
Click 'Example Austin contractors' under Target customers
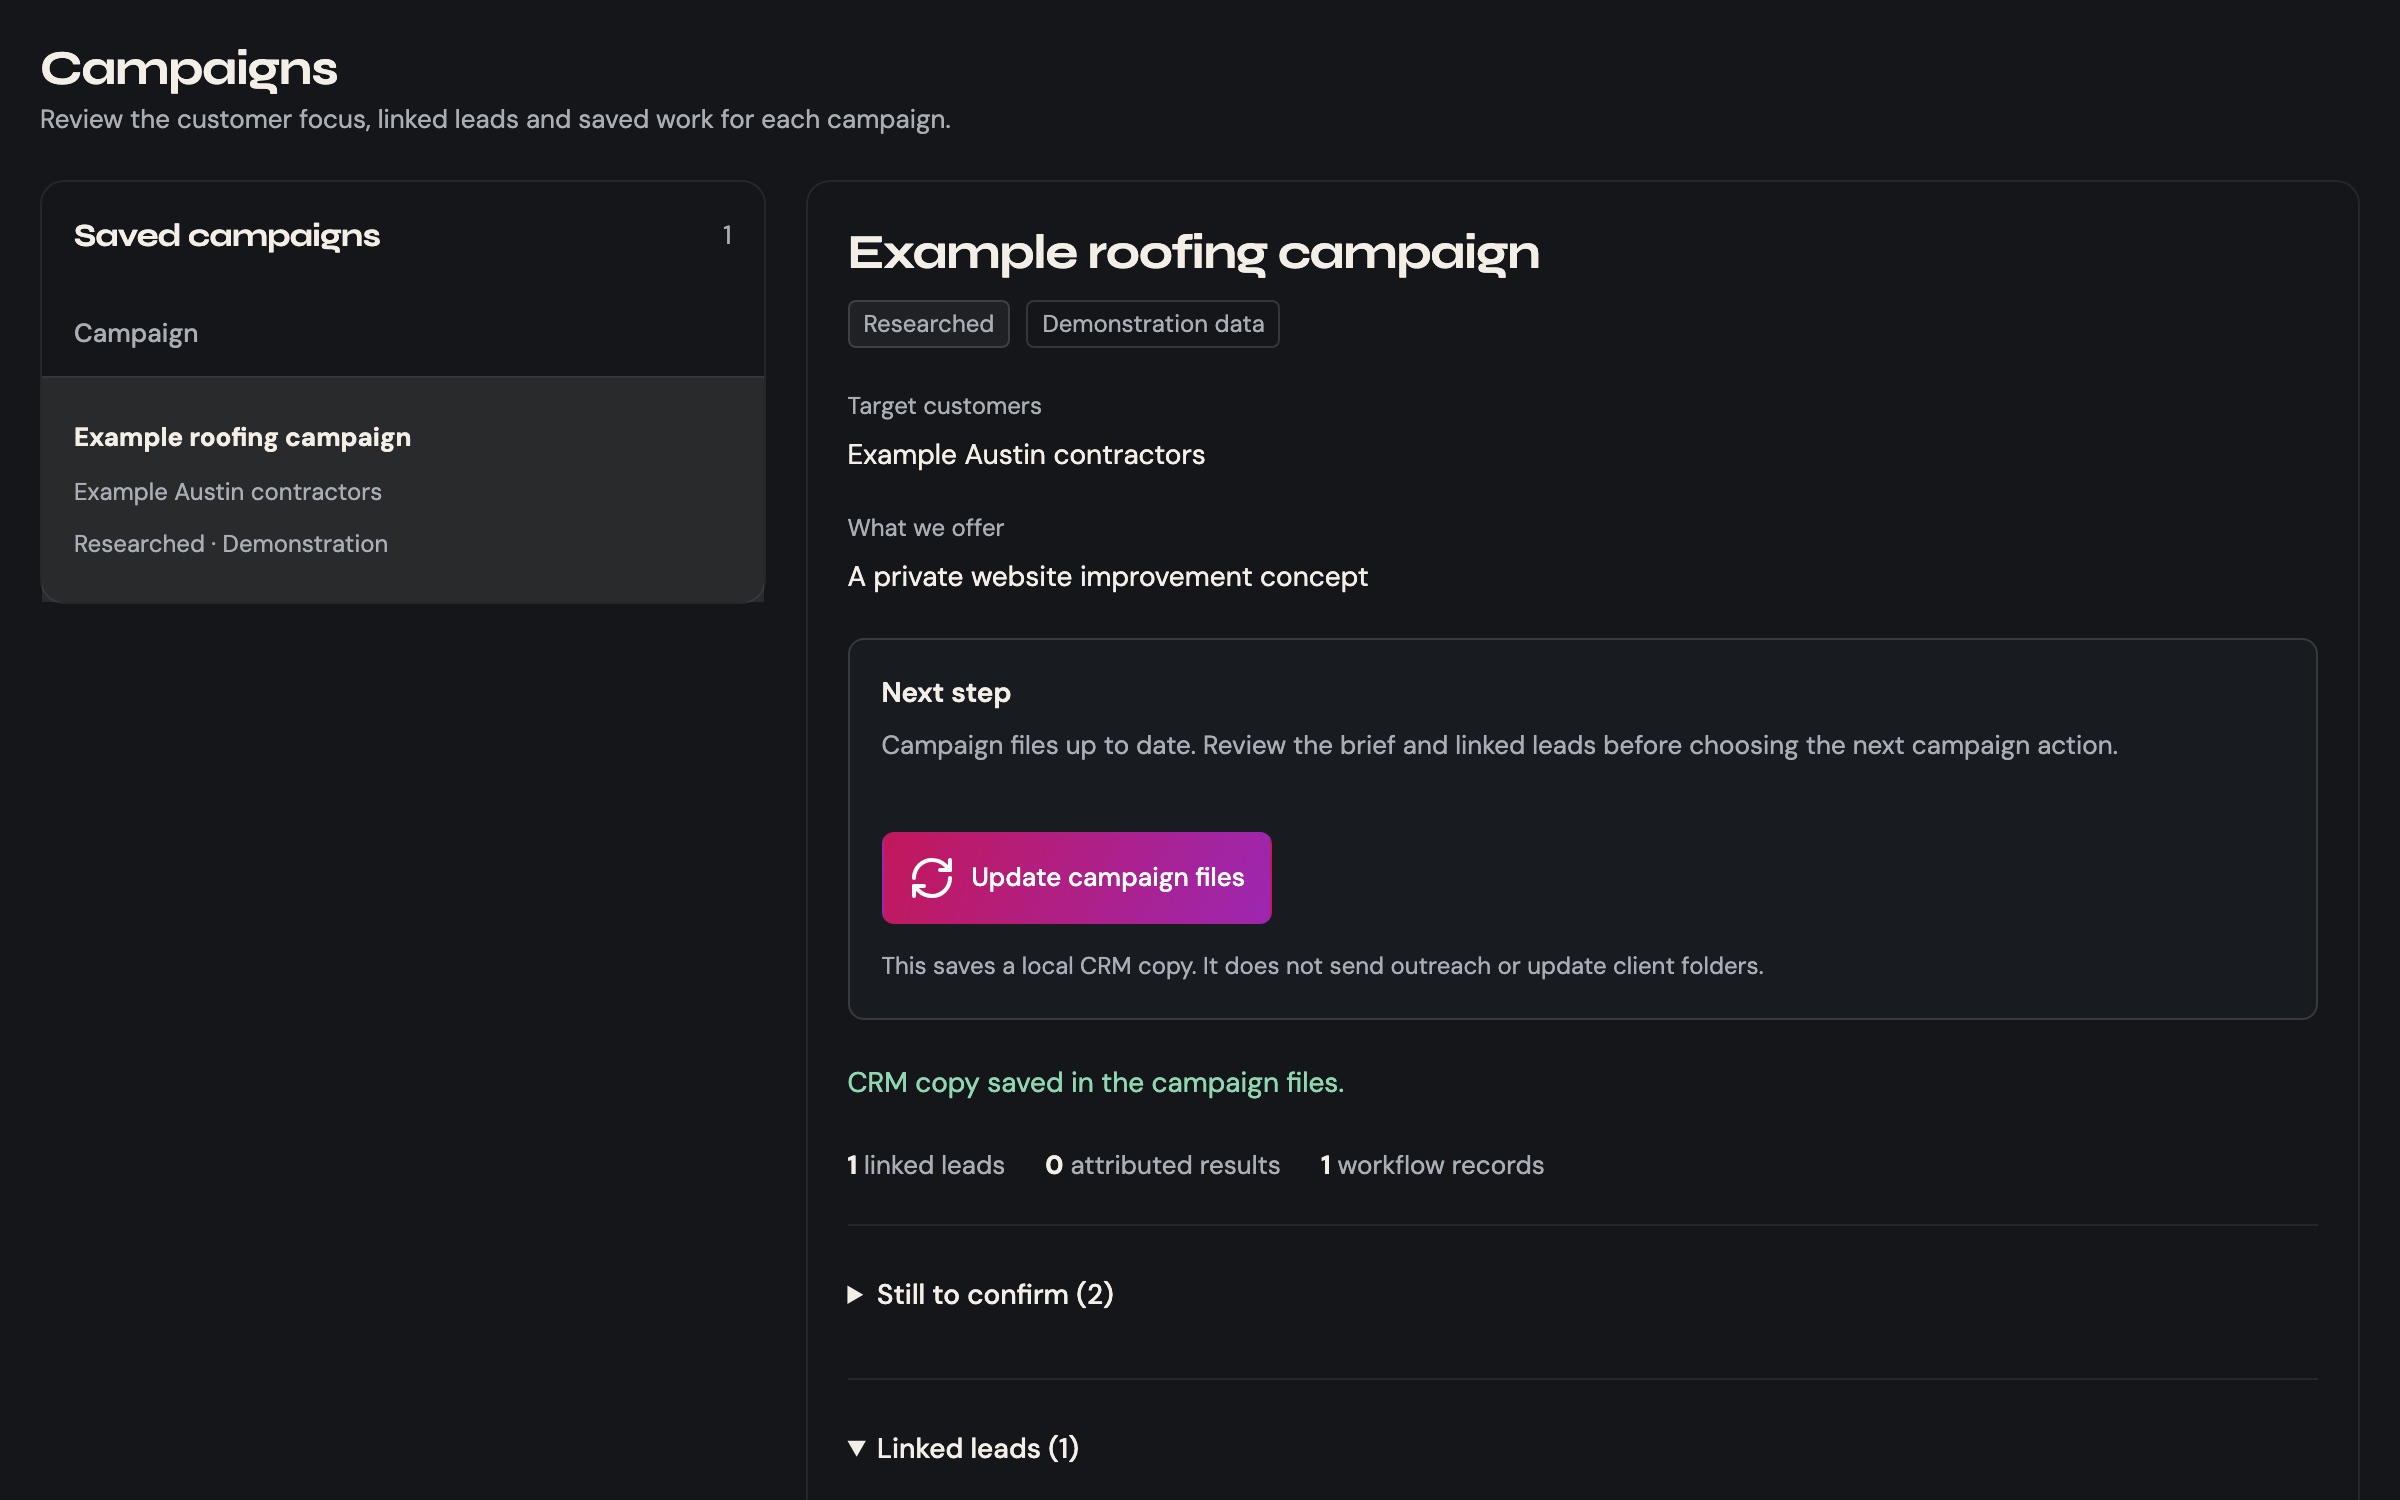(1026, 455)
